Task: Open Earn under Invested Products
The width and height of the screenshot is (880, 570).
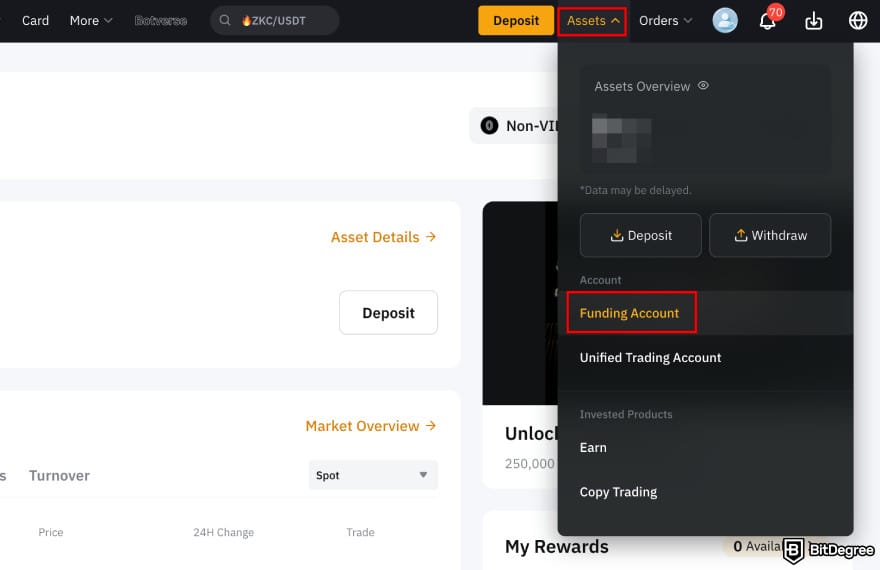Action: 705,447
